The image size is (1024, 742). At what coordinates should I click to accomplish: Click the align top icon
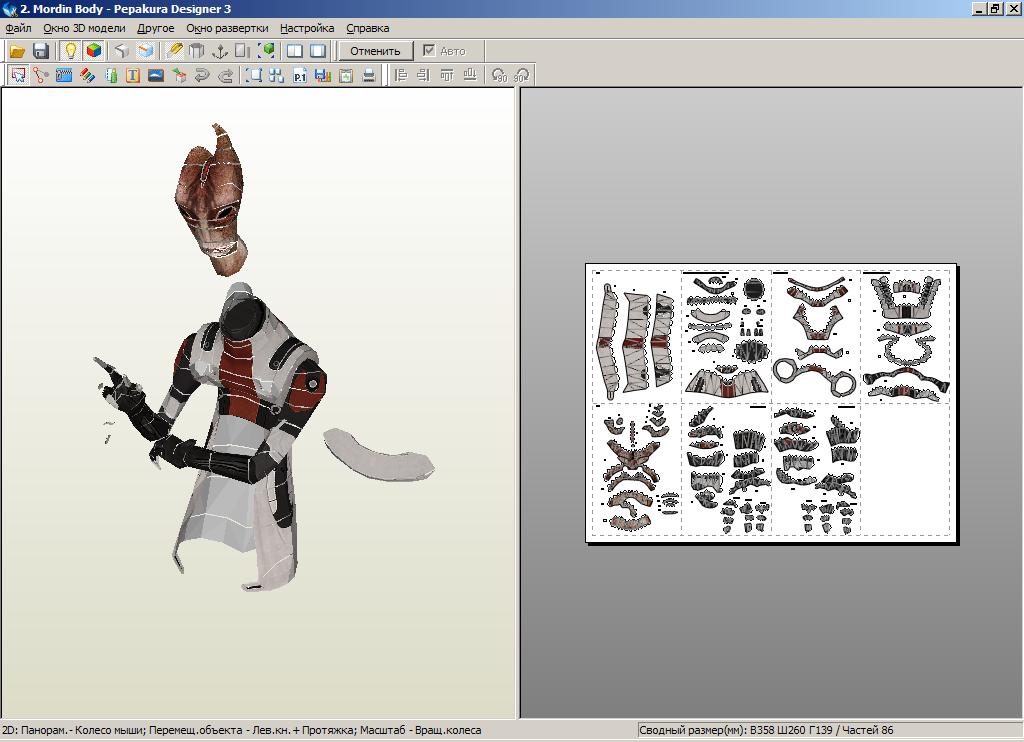click(x=447, y=76)
